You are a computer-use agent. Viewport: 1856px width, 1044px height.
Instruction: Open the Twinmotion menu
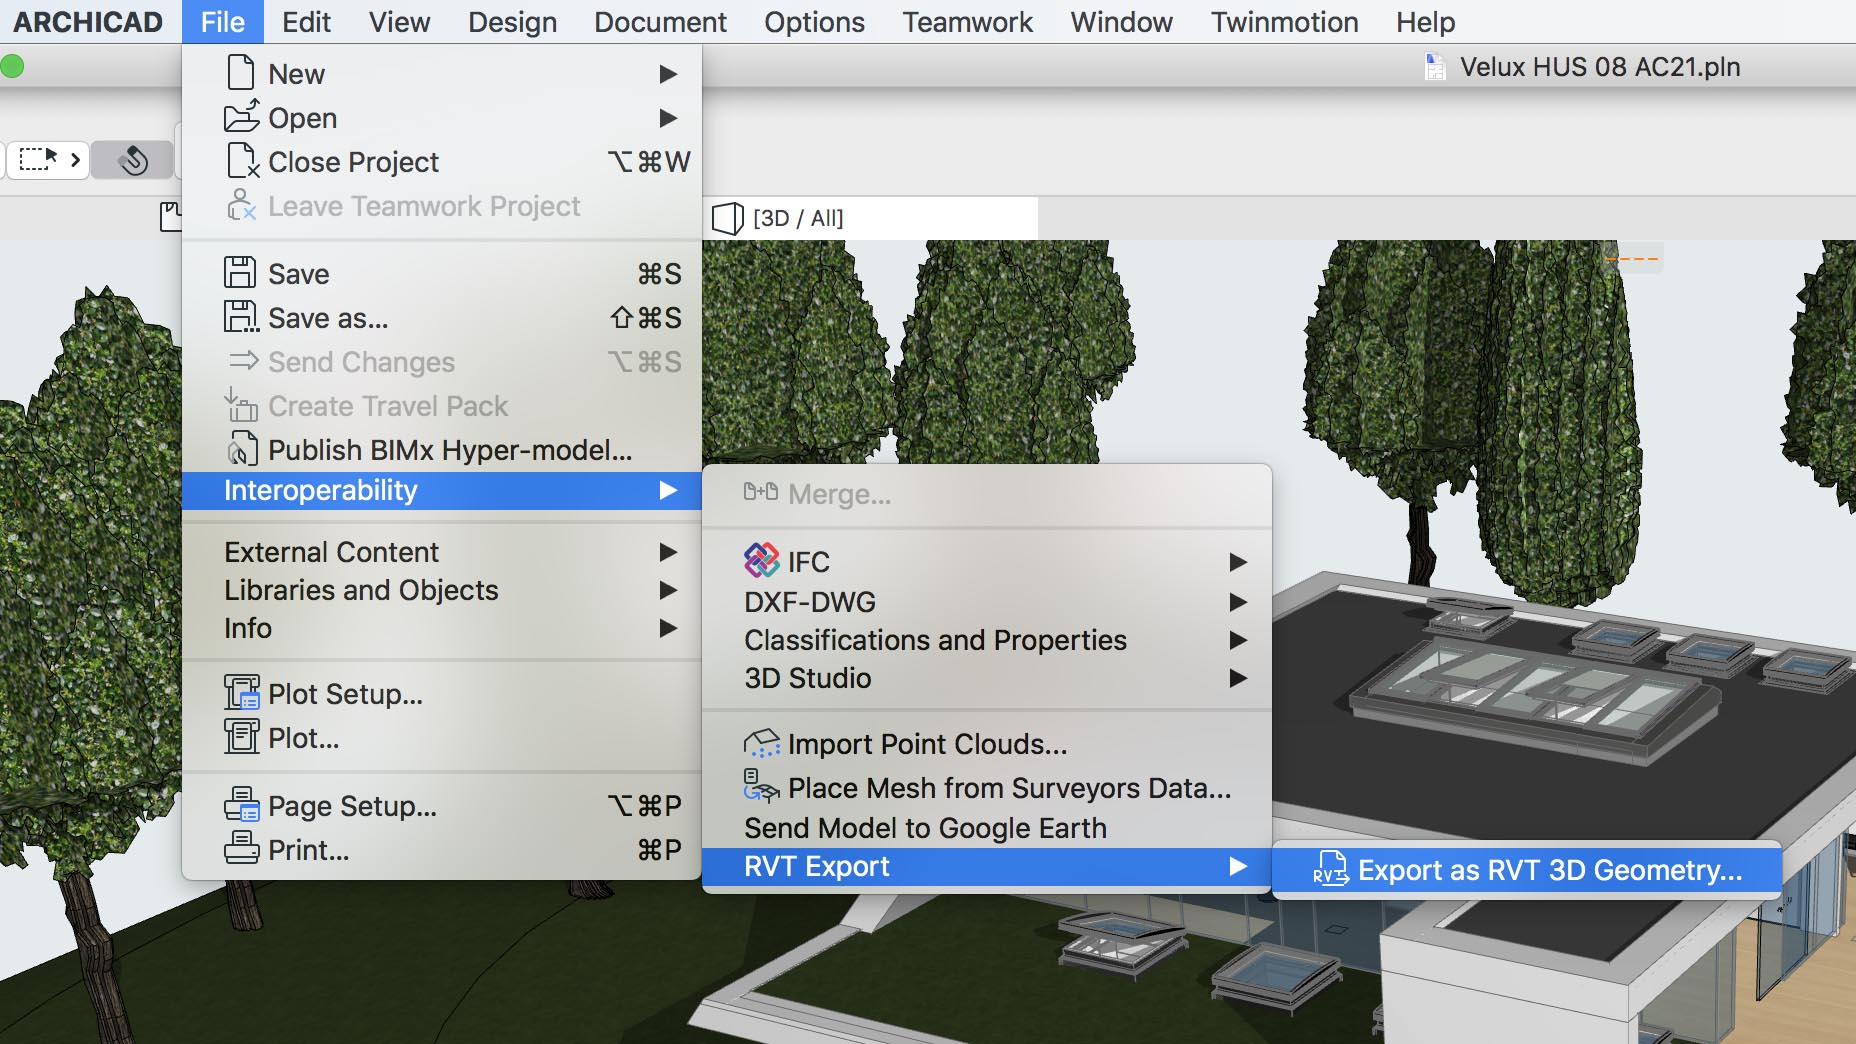(1284, 22)
